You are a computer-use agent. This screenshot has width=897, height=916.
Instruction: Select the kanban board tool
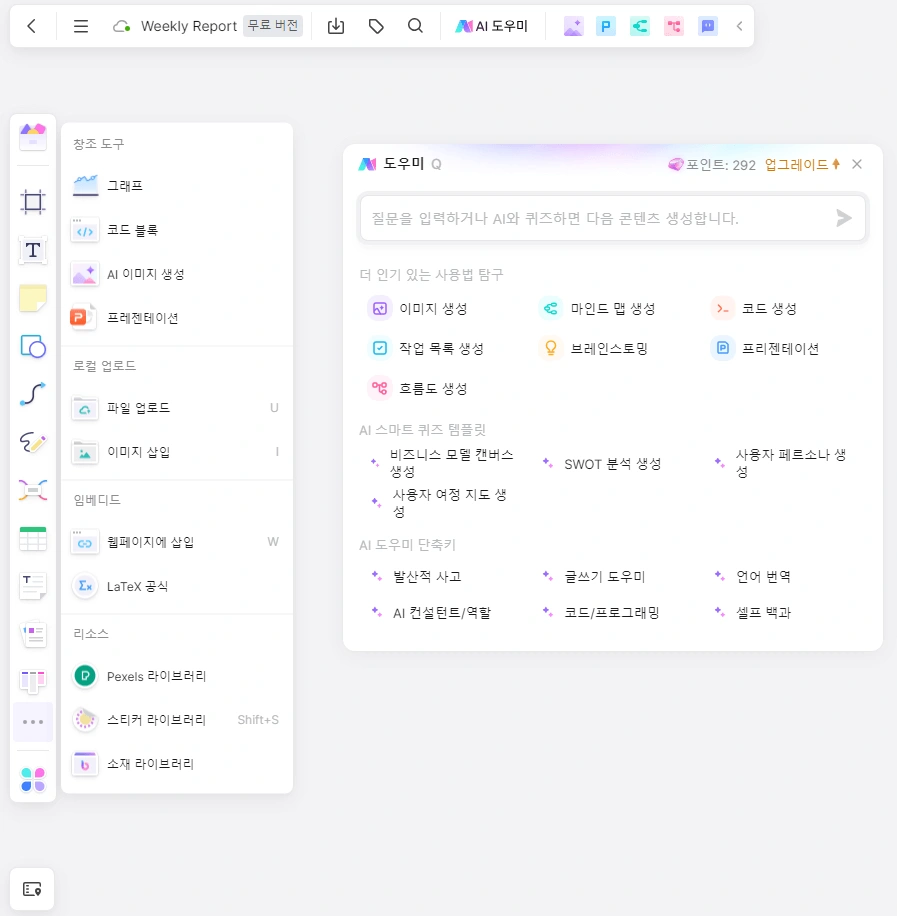(33, 681)
